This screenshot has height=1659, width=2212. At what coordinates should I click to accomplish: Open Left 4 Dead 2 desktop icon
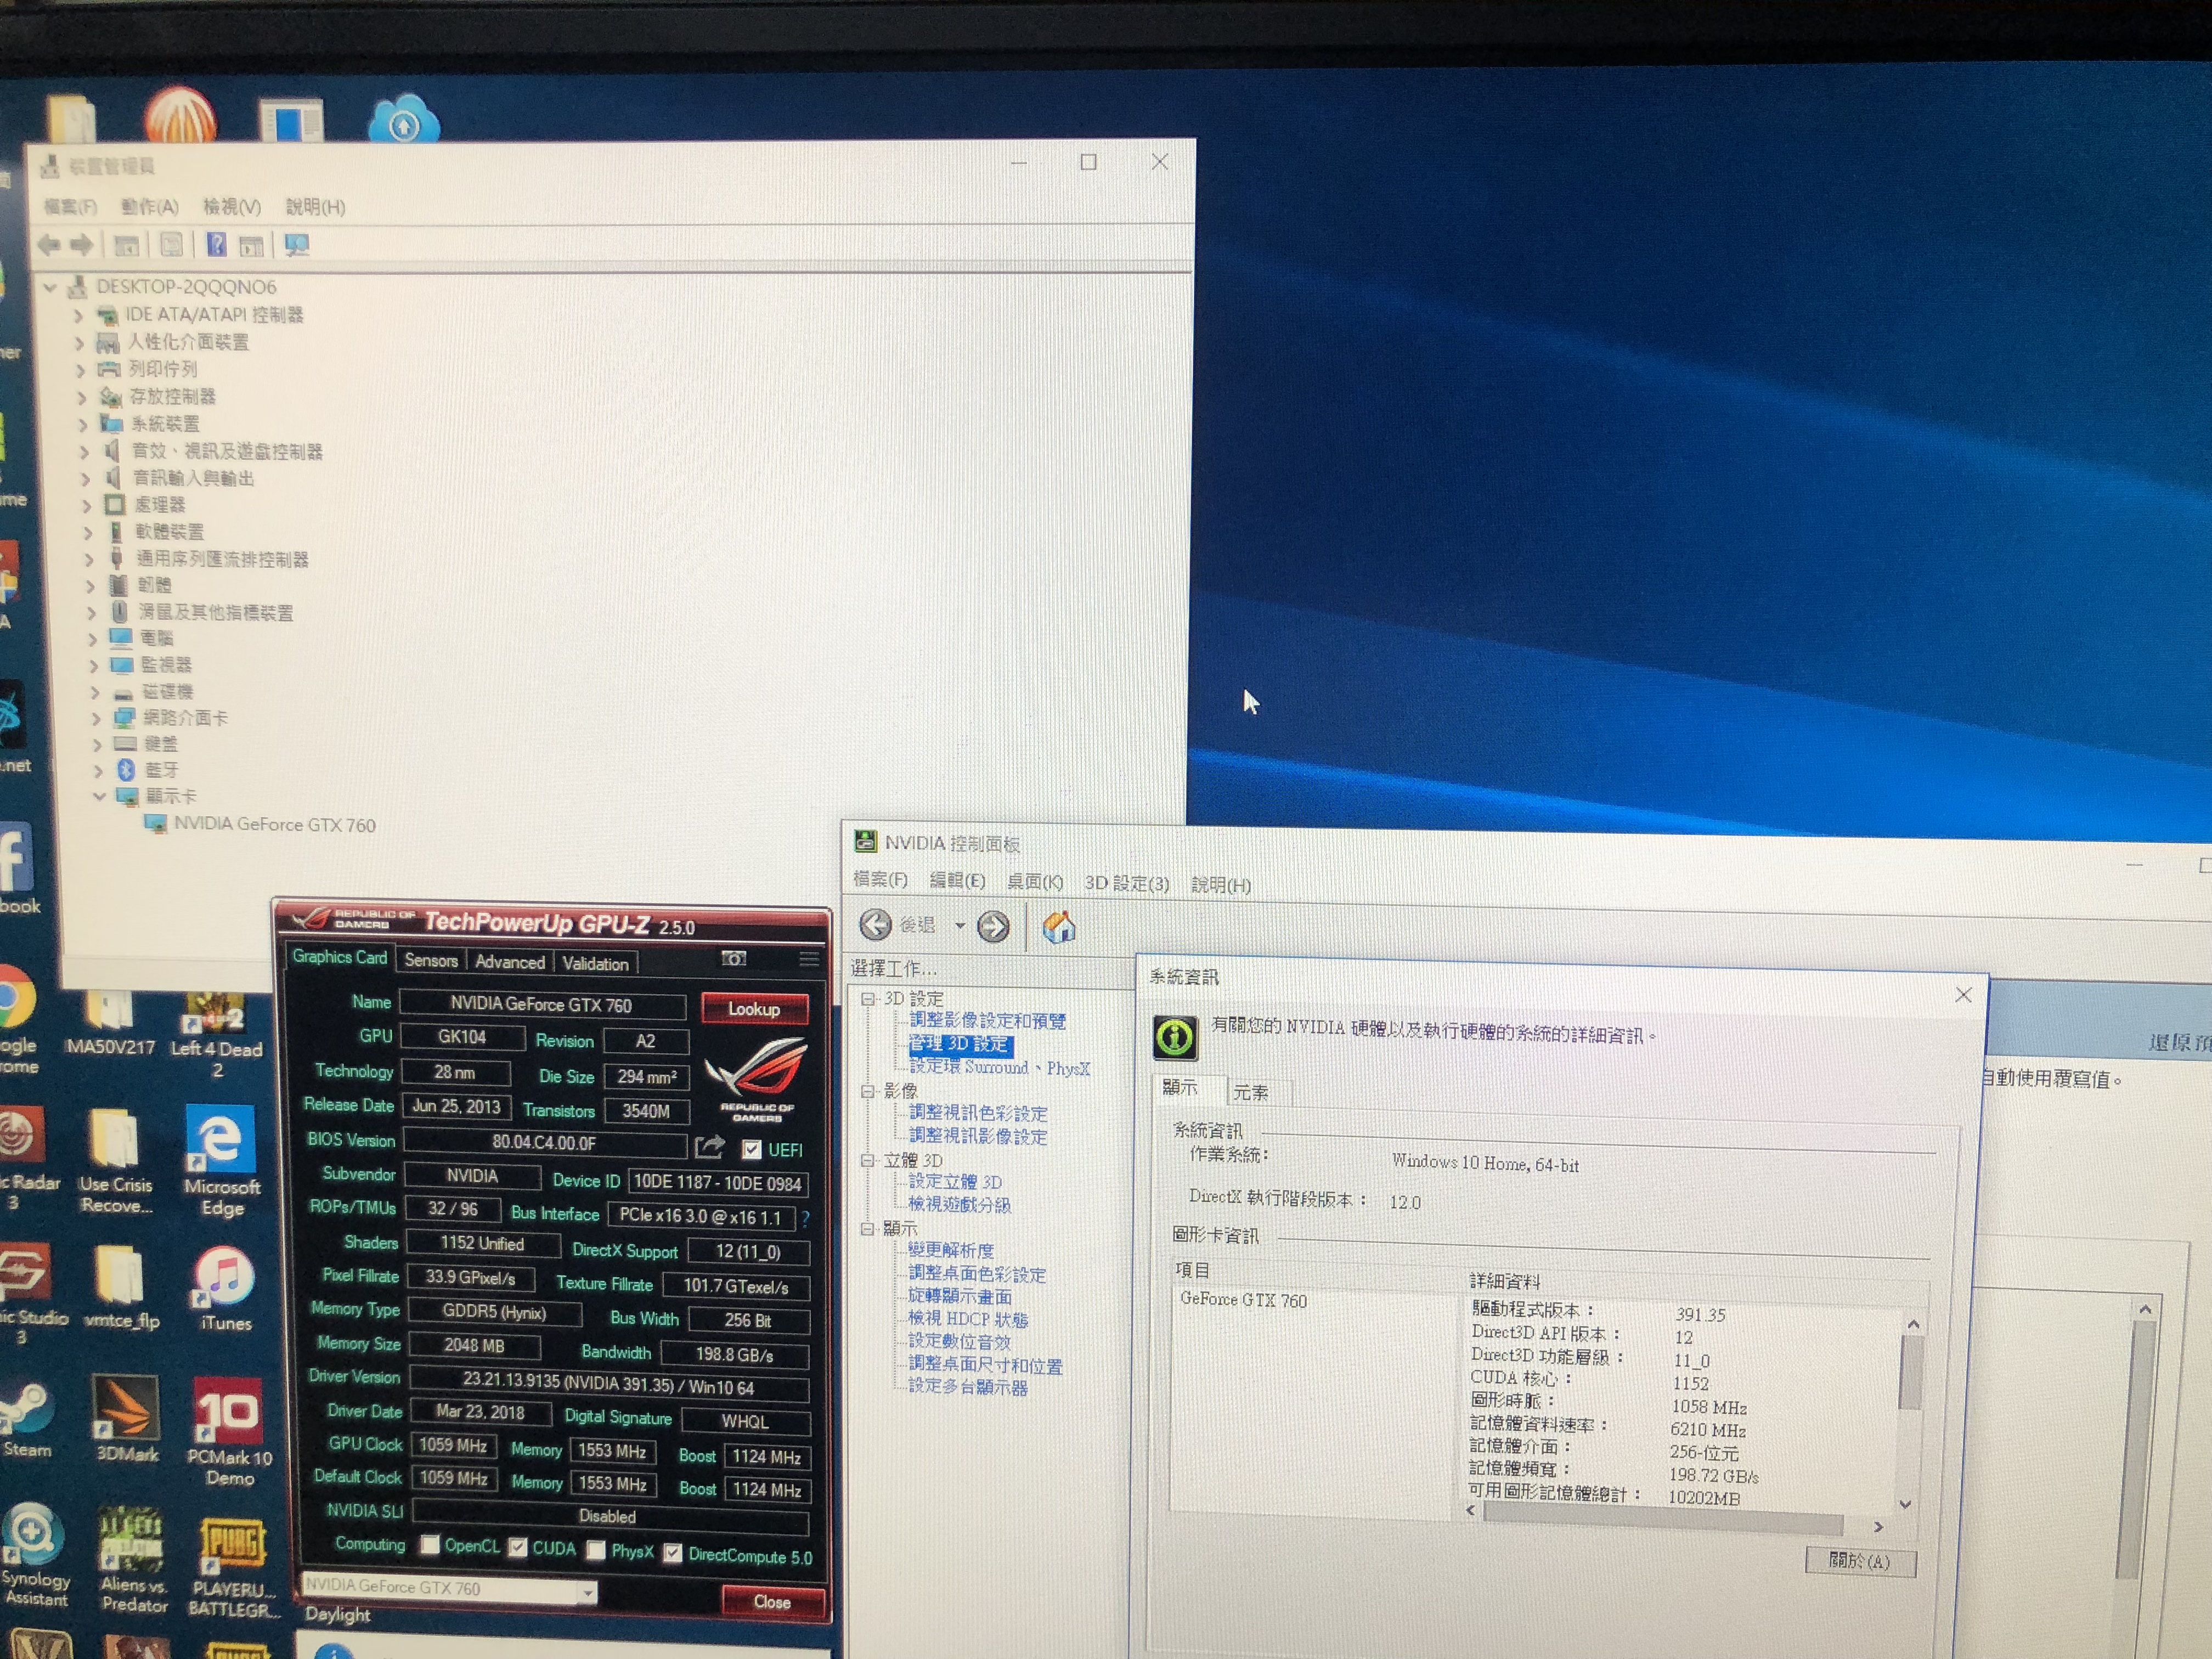[x=216, y=1035]
